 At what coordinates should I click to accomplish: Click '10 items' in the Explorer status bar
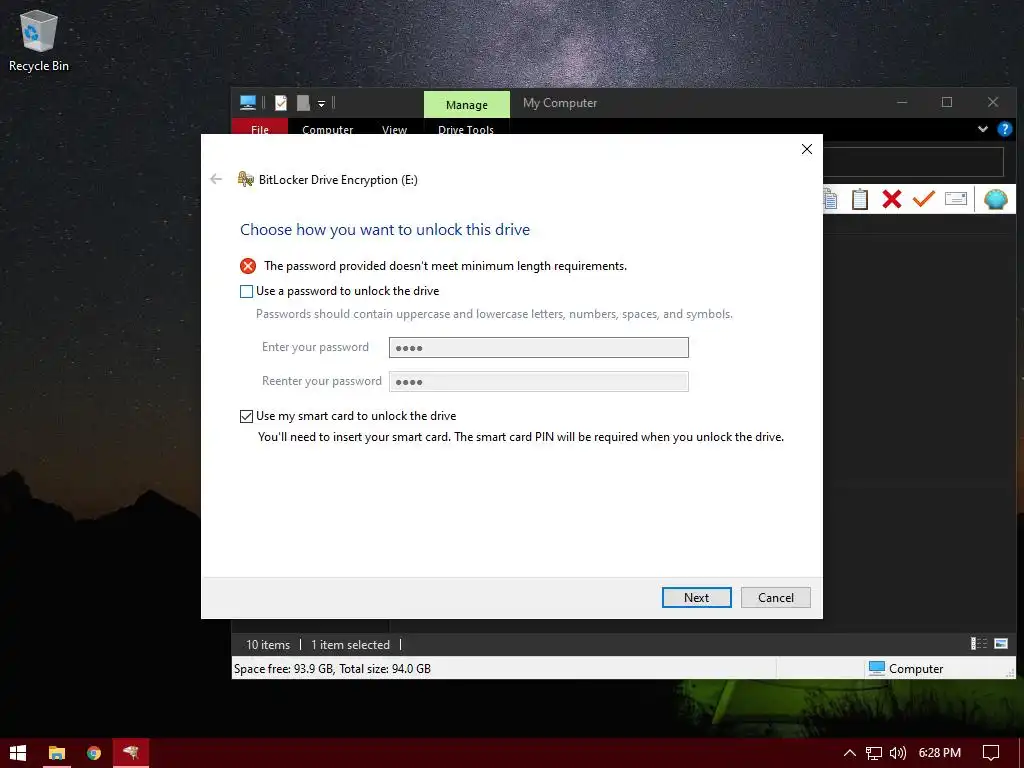268,645
